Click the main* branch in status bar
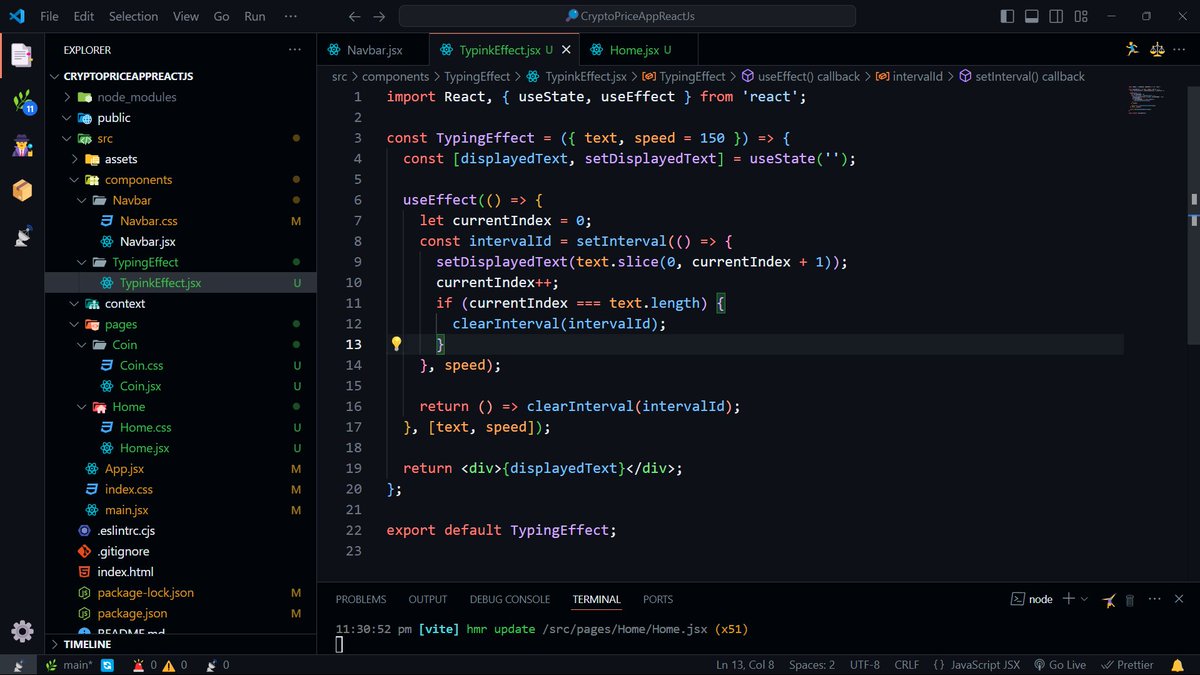 (x=69, y=665)
